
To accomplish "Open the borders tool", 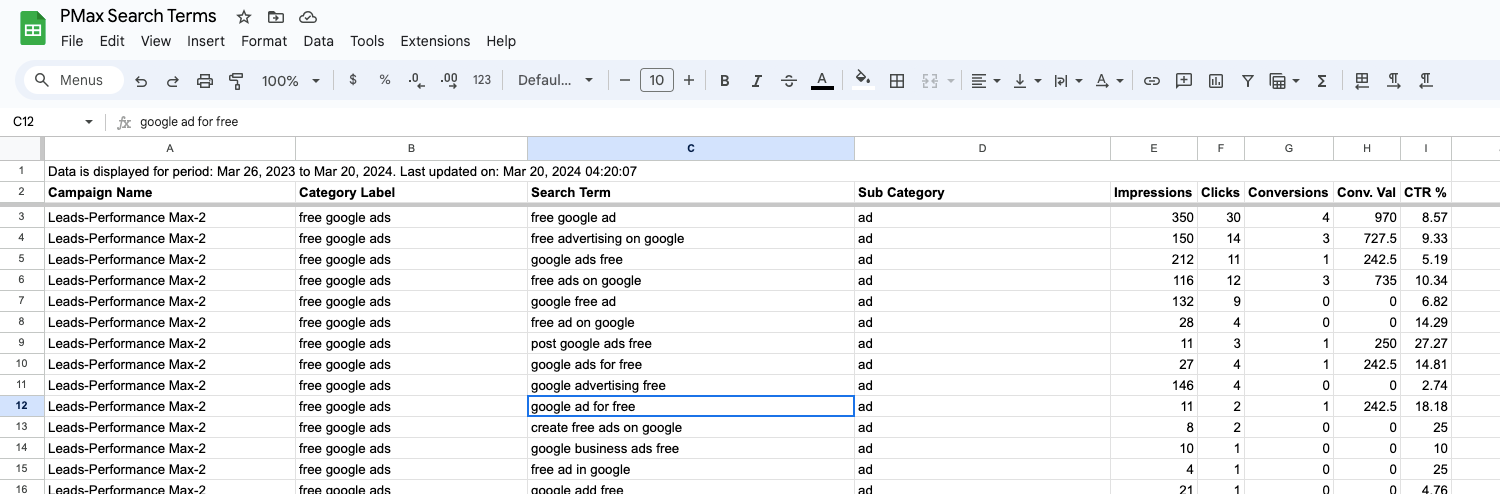I will tap(897, 81).
